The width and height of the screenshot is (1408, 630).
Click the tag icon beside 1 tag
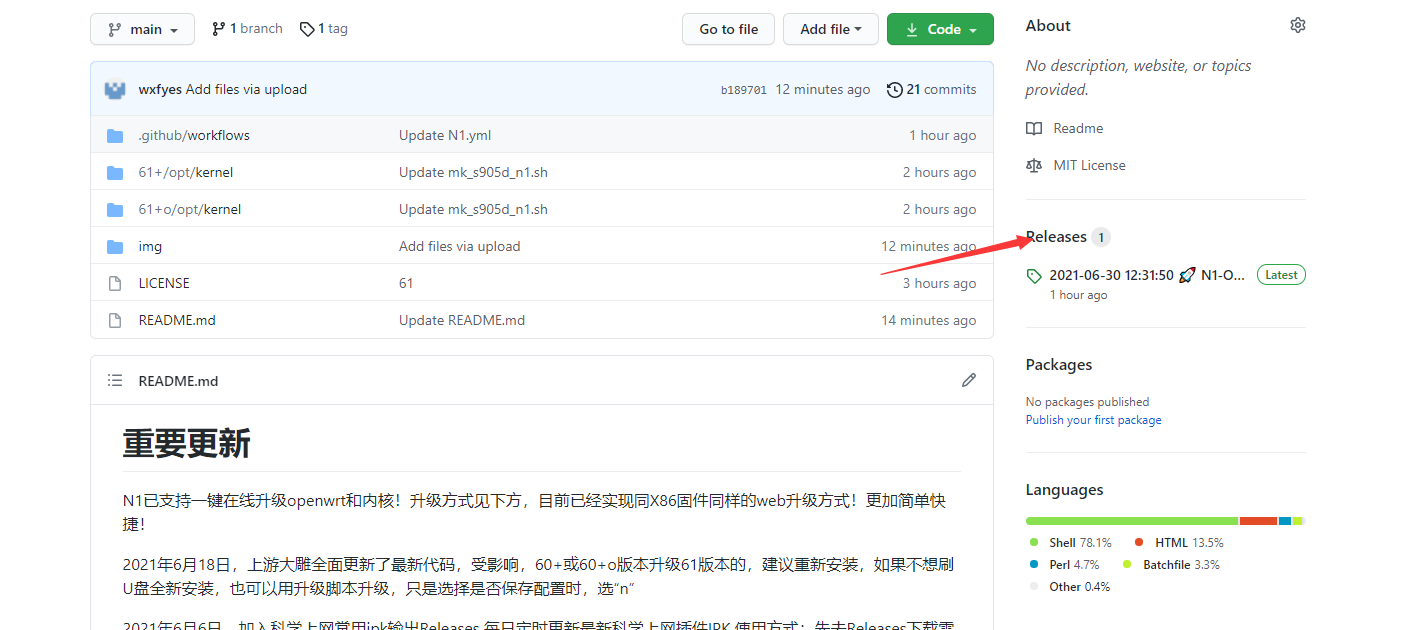point(306,28)
